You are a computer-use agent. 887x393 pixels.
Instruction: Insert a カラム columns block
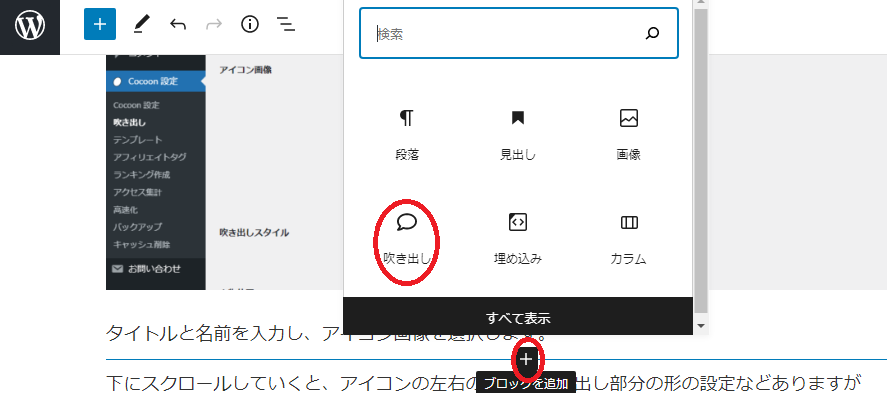click(x=628, y=240)
